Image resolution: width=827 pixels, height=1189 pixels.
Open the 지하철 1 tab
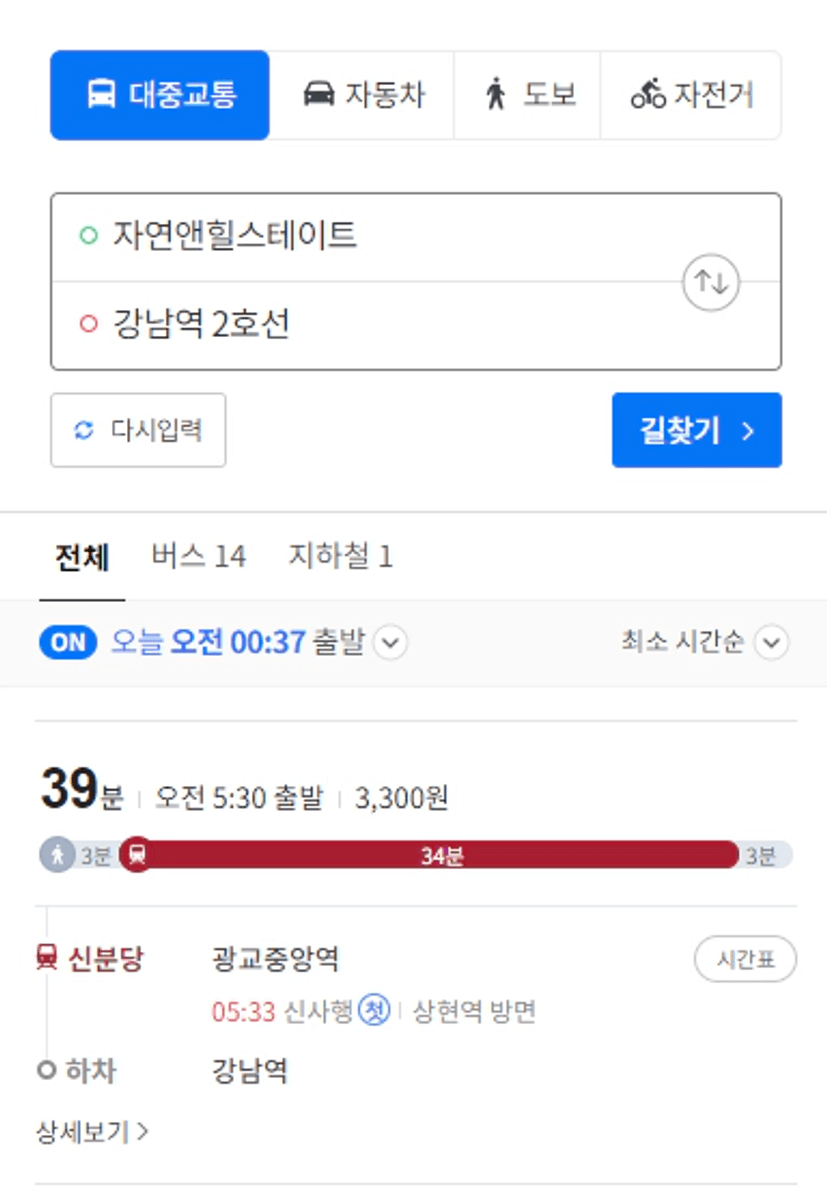click(x=340, y=556)
